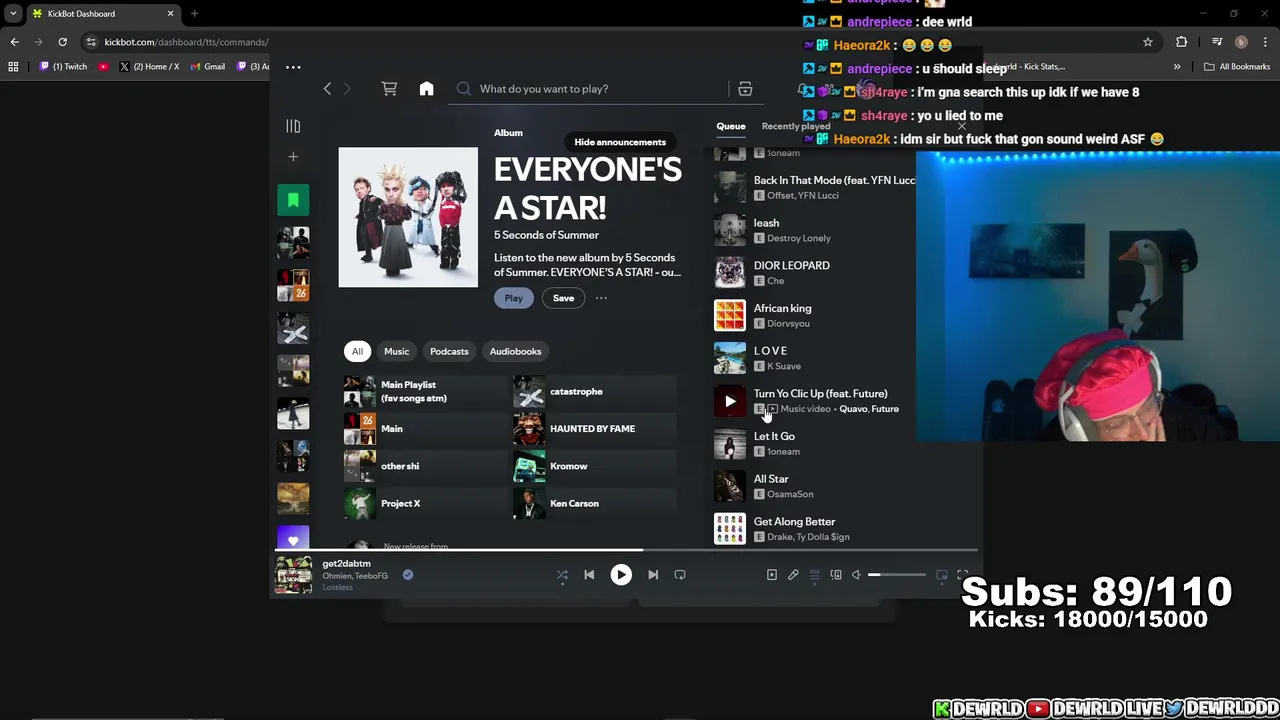1280x720 pixels.
Task: Collapse Your Library sidebar icon
Action: (293, 126)
